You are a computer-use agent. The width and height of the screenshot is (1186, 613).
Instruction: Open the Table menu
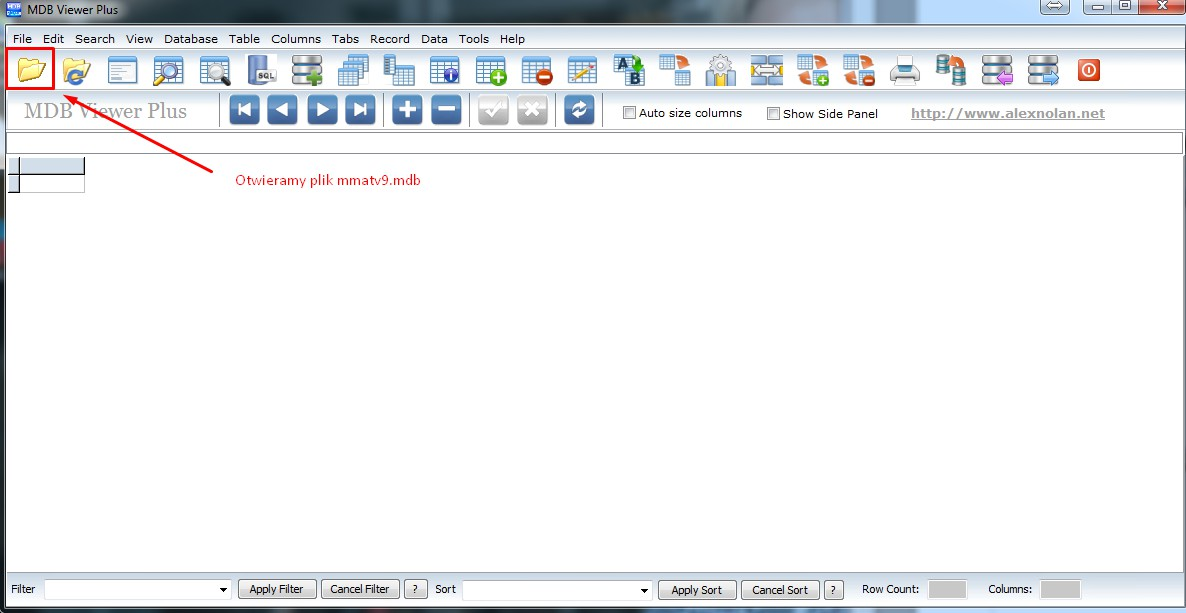click(244, 39)
